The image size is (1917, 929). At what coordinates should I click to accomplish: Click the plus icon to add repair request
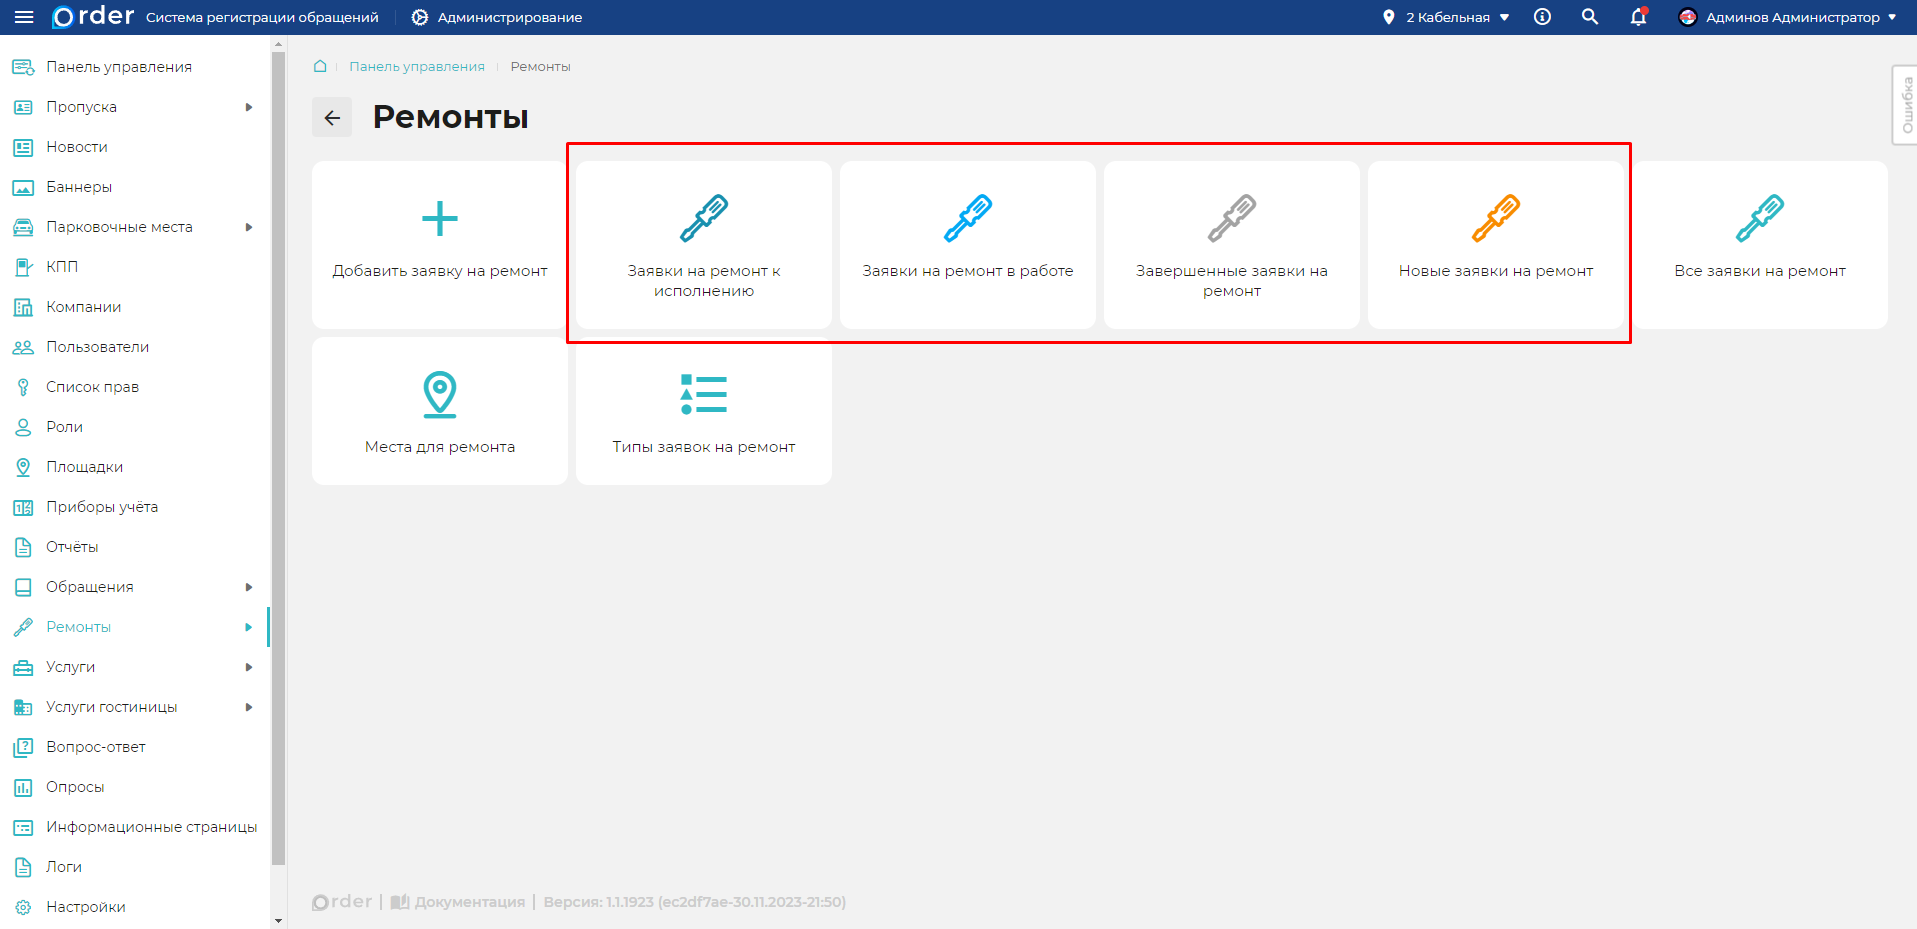[440, 219]
